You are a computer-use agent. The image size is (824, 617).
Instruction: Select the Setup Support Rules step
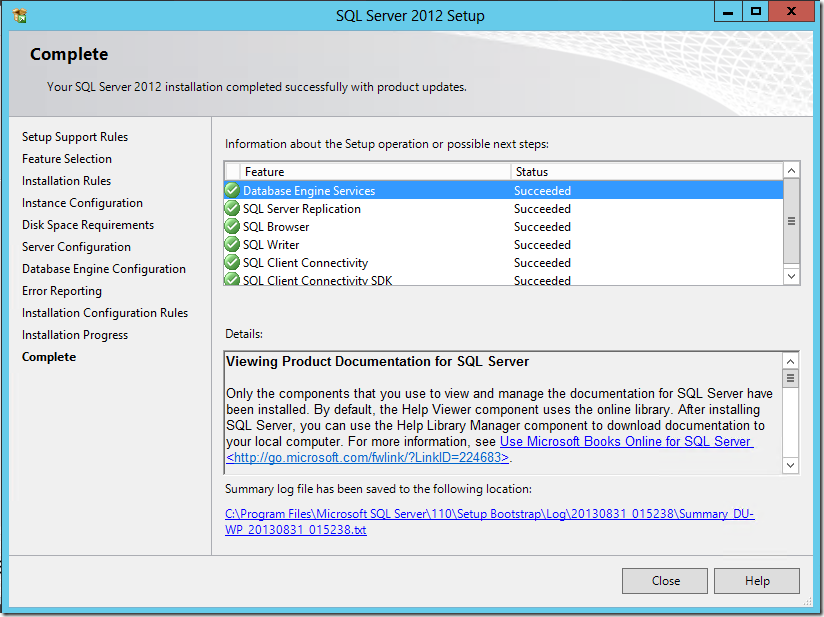click(x=75, y=137)
